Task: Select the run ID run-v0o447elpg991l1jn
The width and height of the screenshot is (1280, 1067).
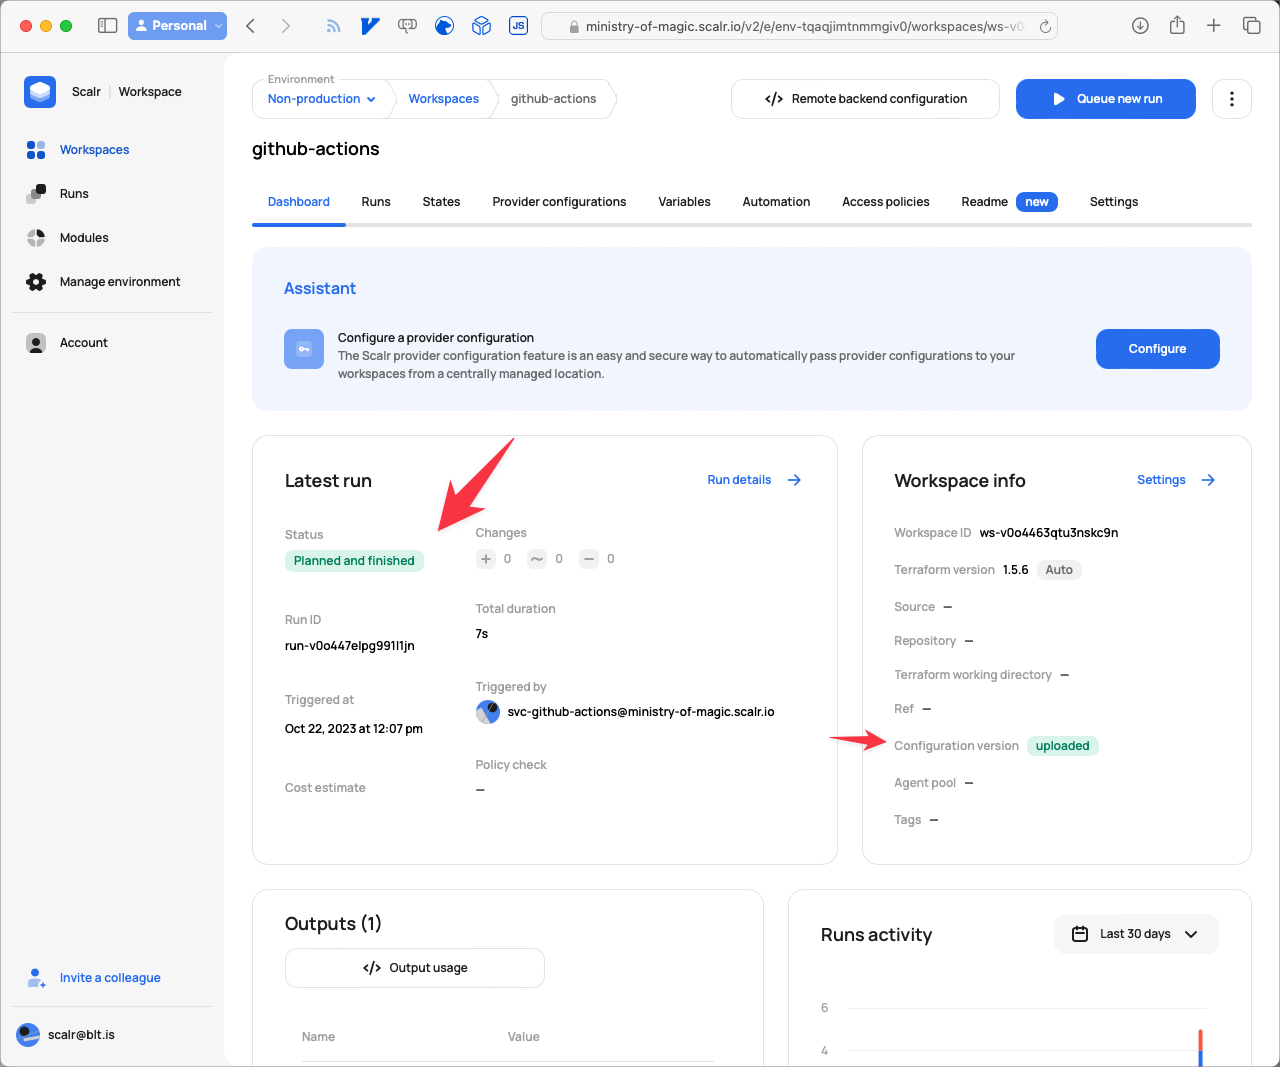Action: point(349,646)
